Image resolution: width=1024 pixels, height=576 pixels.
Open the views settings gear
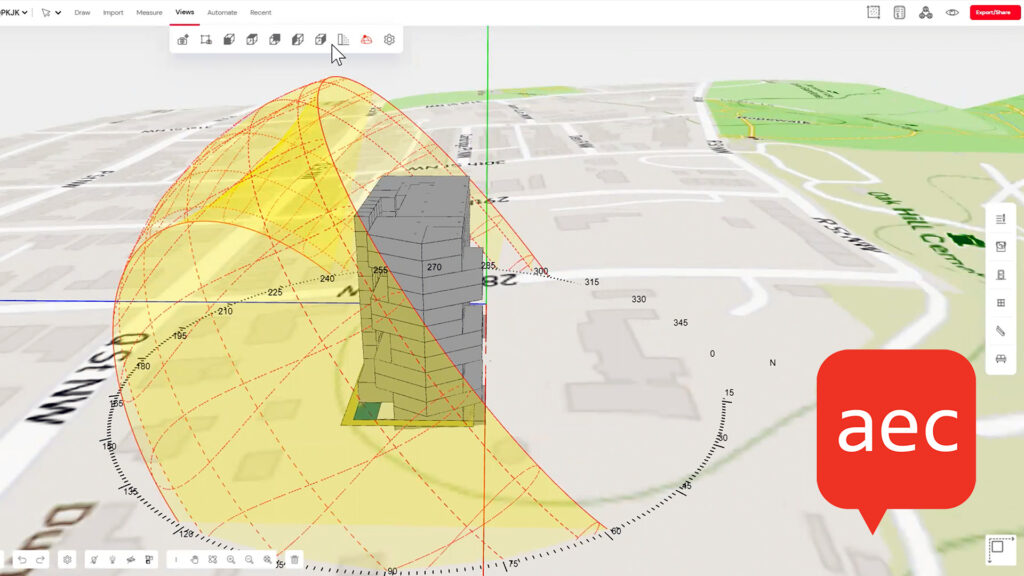click(388, 39)
